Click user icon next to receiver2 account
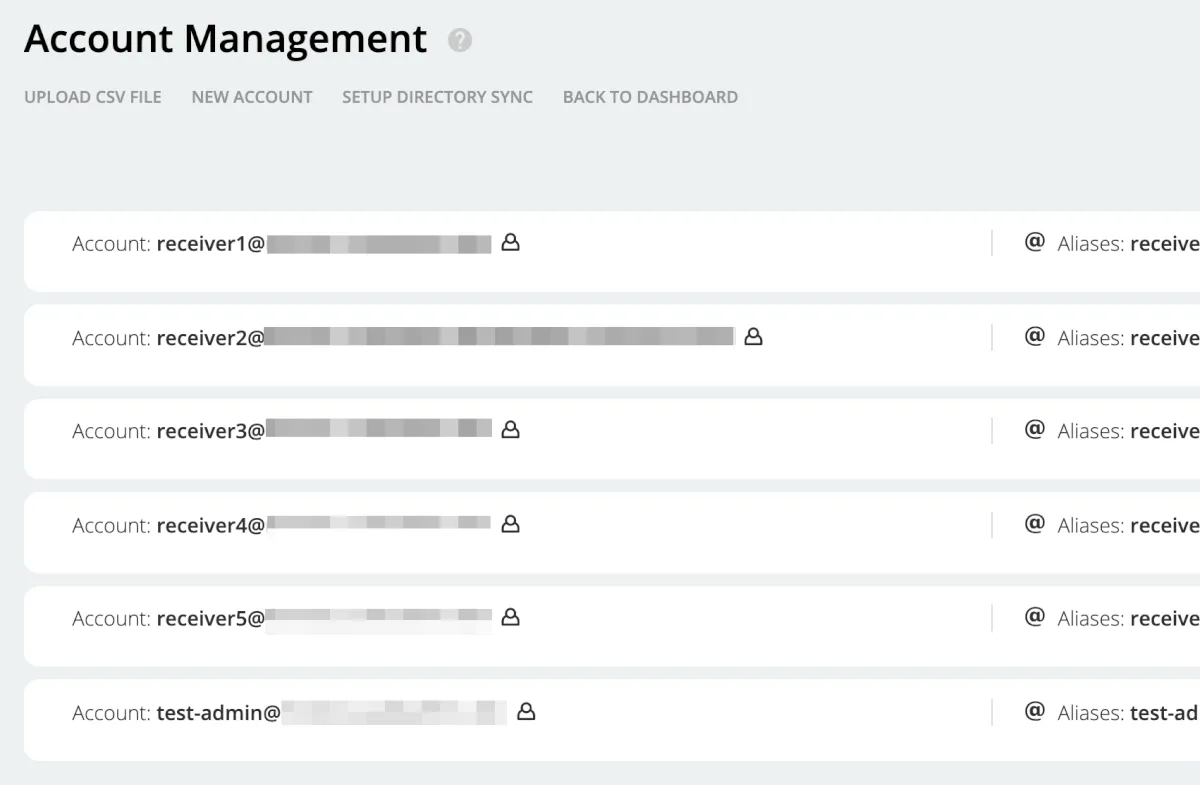The image size is (1200, 785). click(x=753, y=337)
